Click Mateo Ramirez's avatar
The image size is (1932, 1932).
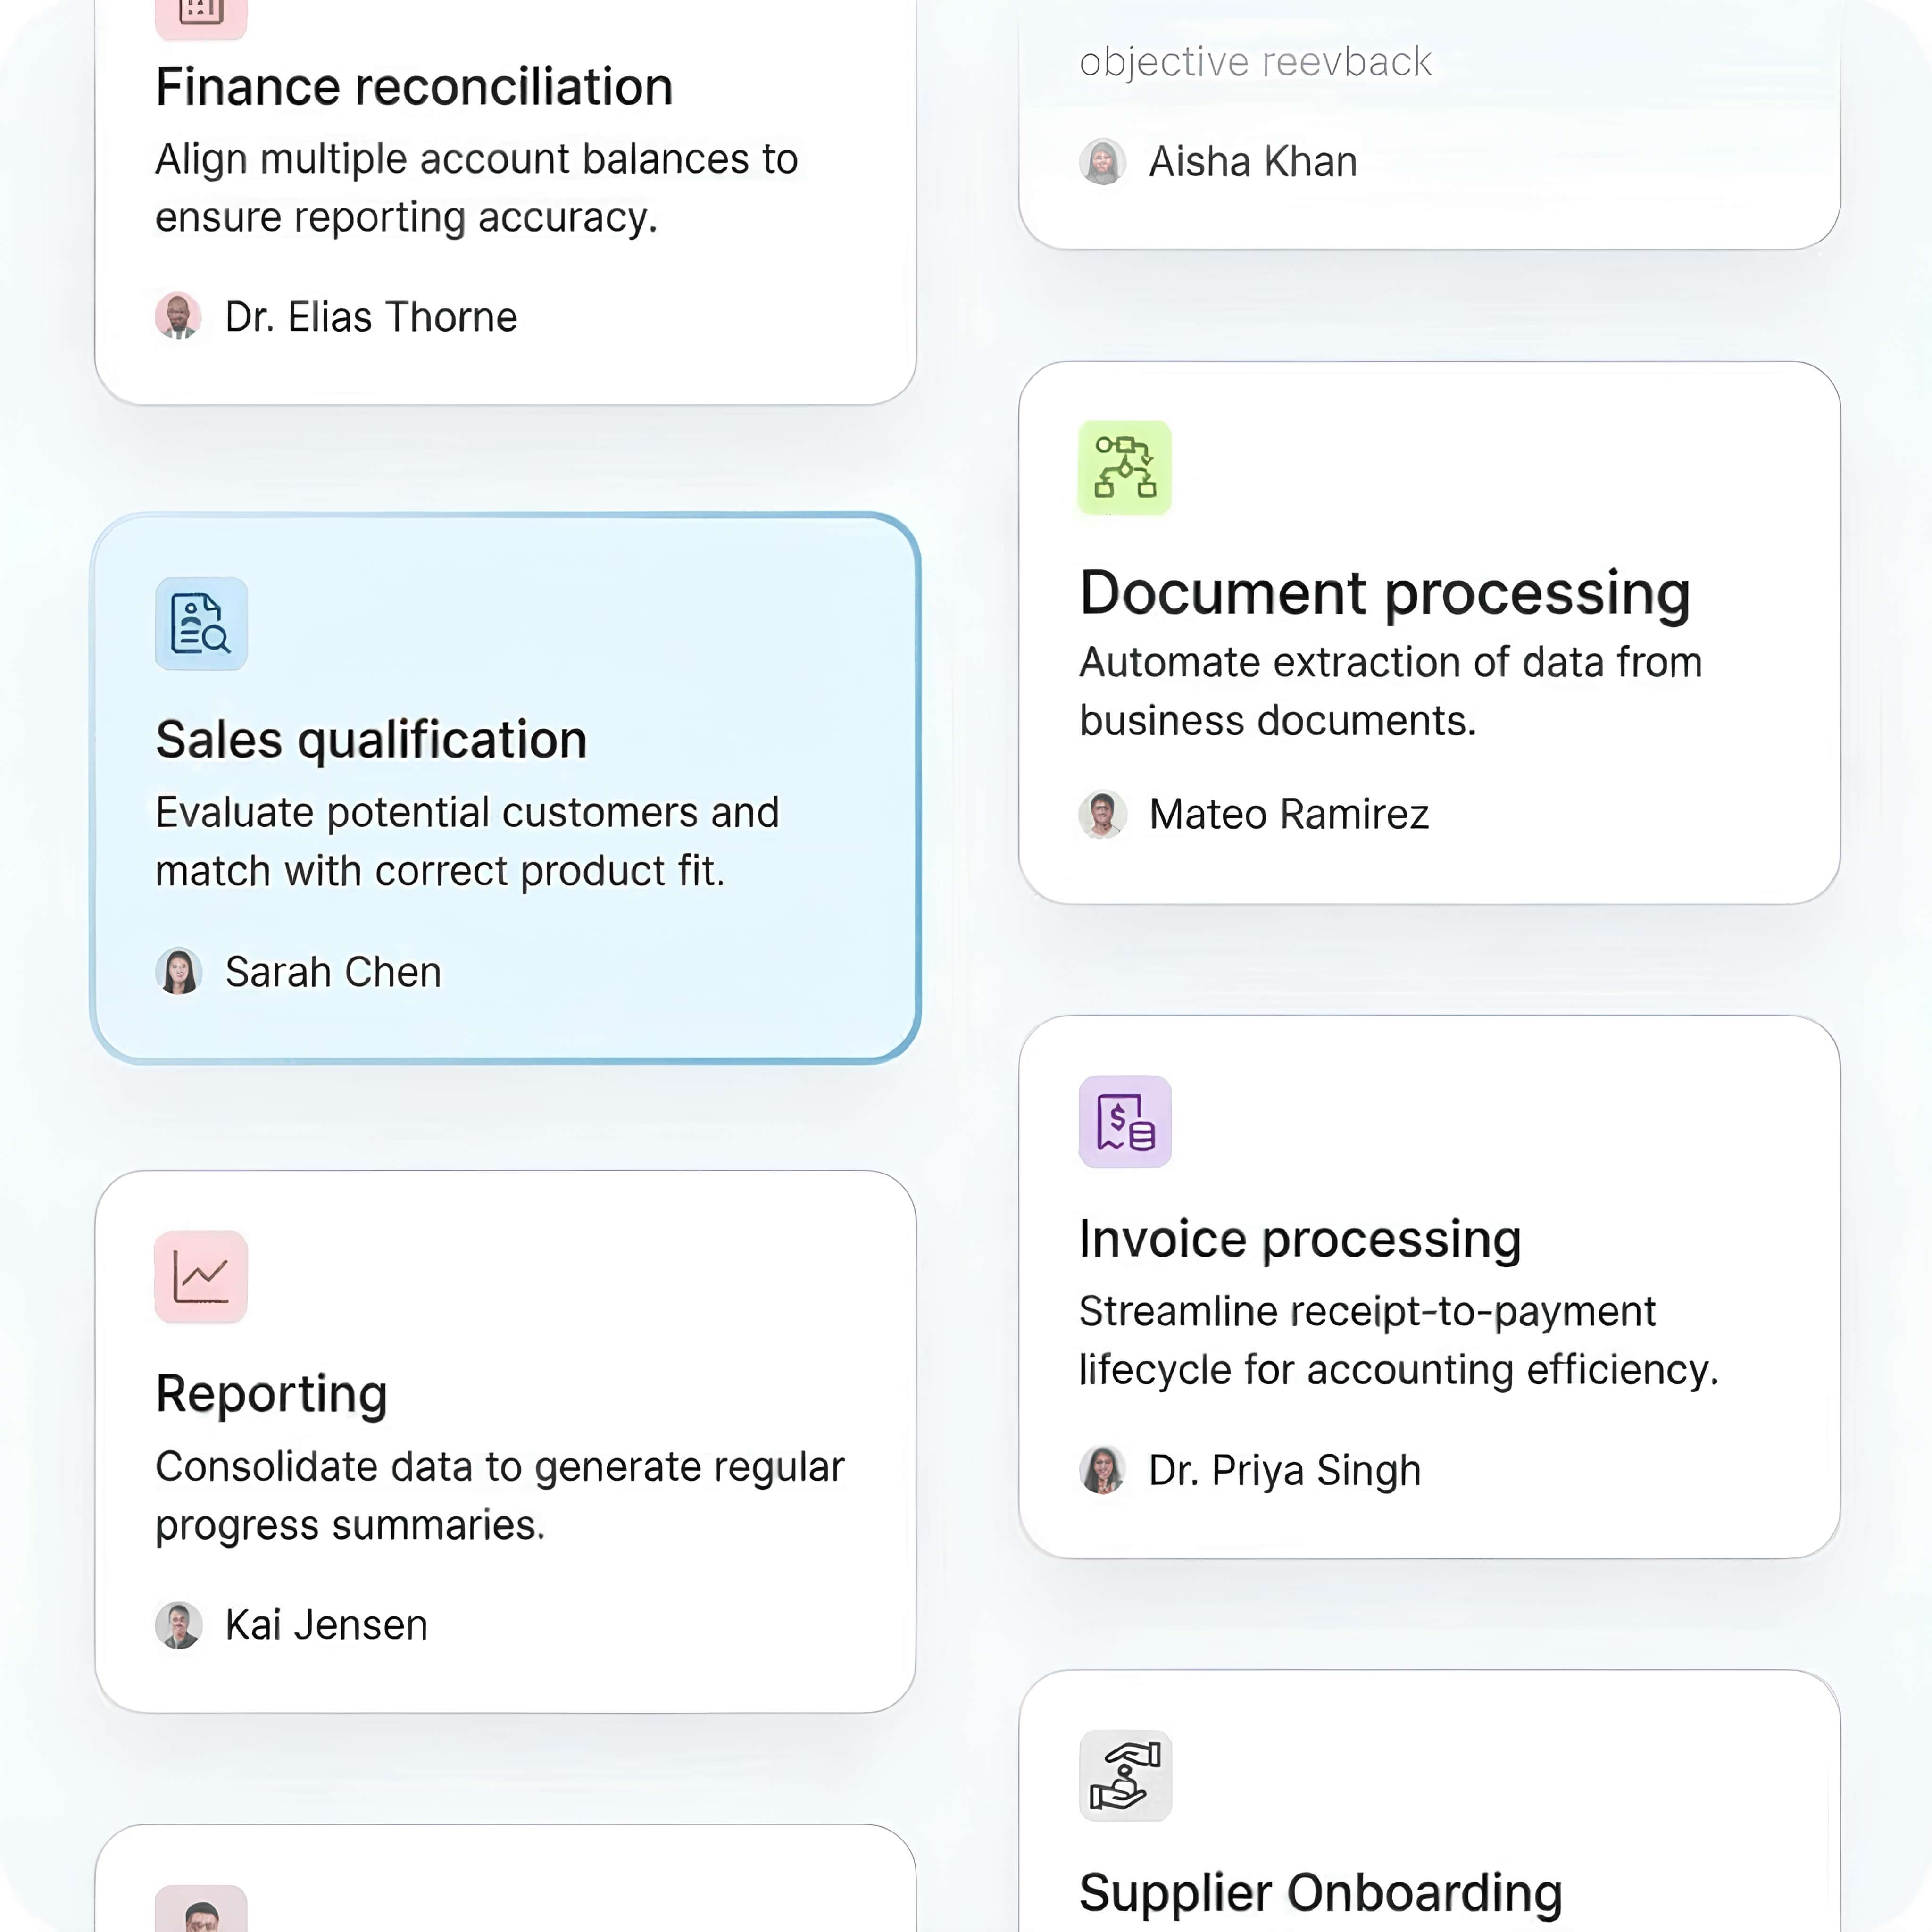[1102, 813]
